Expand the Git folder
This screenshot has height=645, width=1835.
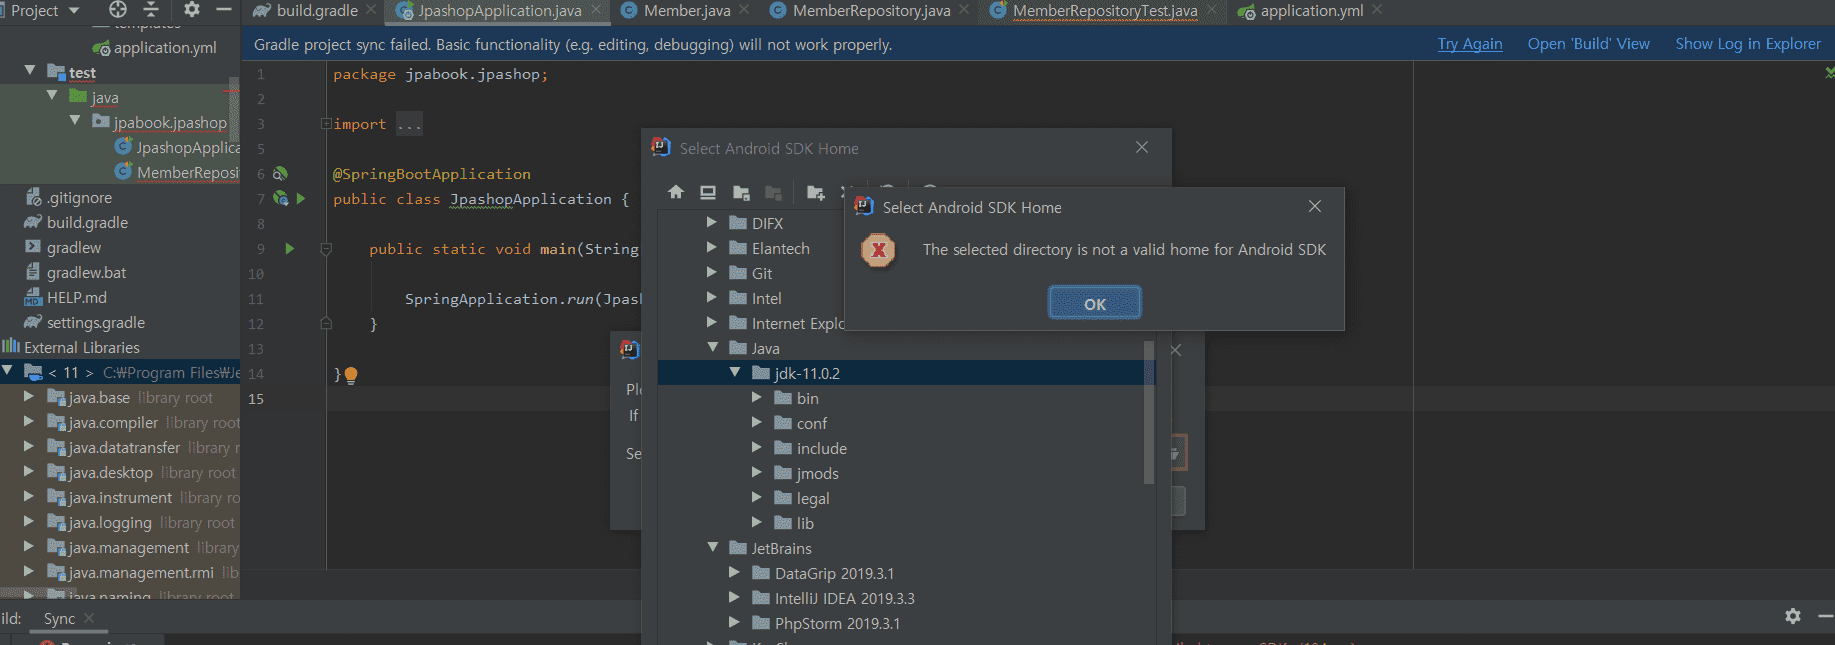pyautogui.click(x=711, y=272)
